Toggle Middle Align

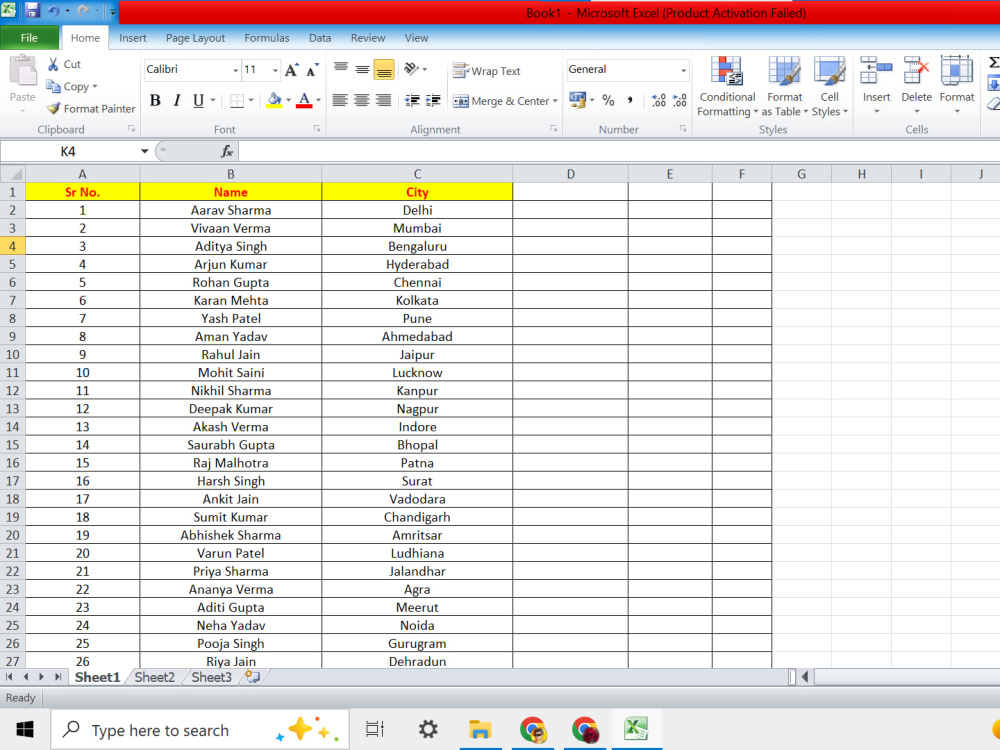click(x=362, y=69)
